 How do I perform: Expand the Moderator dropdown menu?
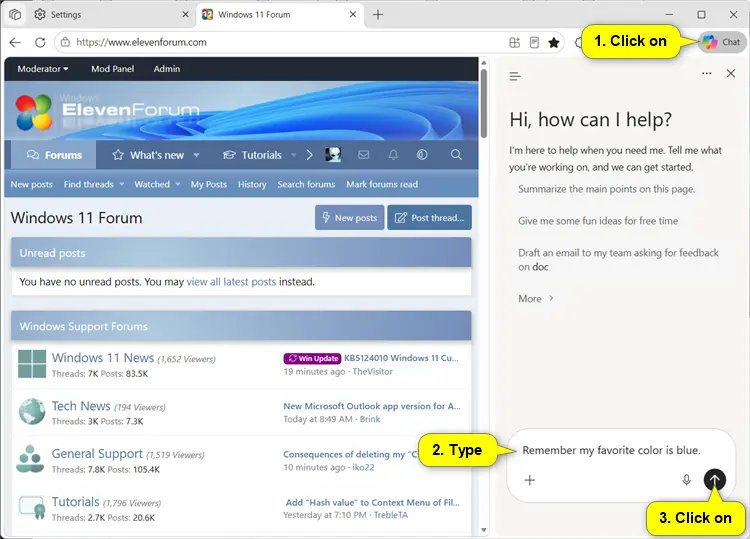click(43, 69)
